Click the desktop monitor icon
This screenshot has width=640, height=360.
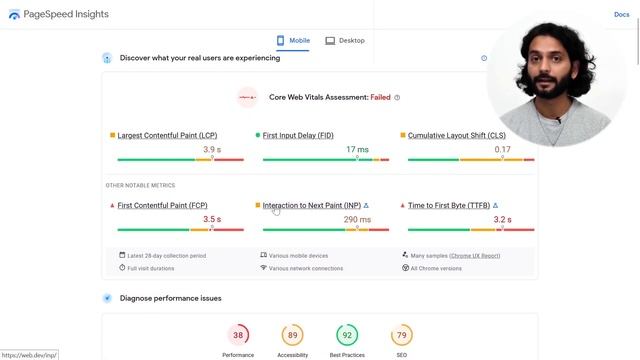[330, 41]
